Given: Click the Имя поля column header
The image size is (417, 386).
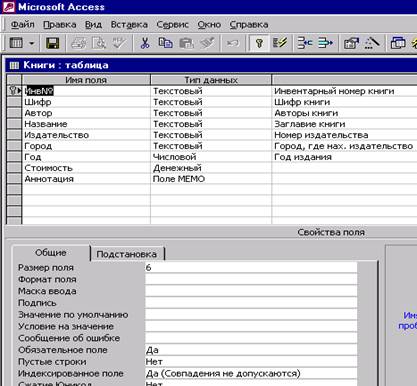Looking at the screenshot, I should [x=86, y=80].
